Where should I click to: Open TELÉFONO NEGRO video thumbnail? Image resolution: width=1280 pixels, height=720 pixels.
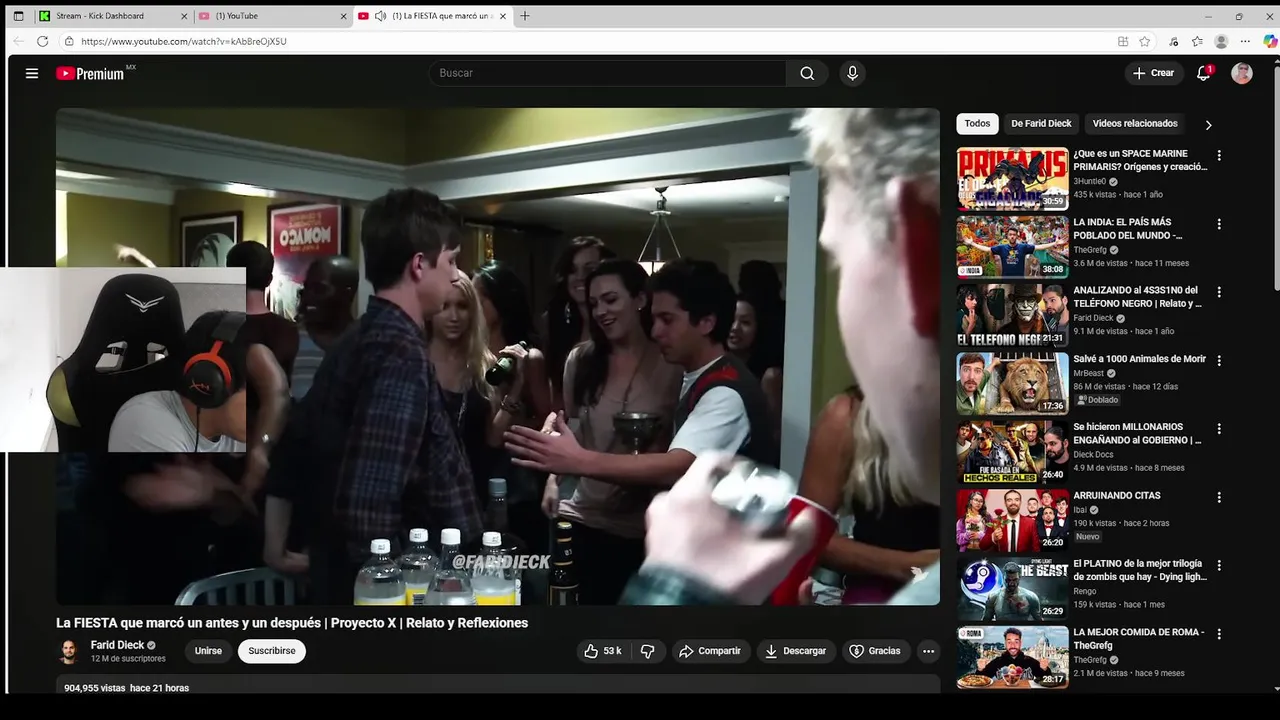pyautogui.click(x=1012, y=315)
